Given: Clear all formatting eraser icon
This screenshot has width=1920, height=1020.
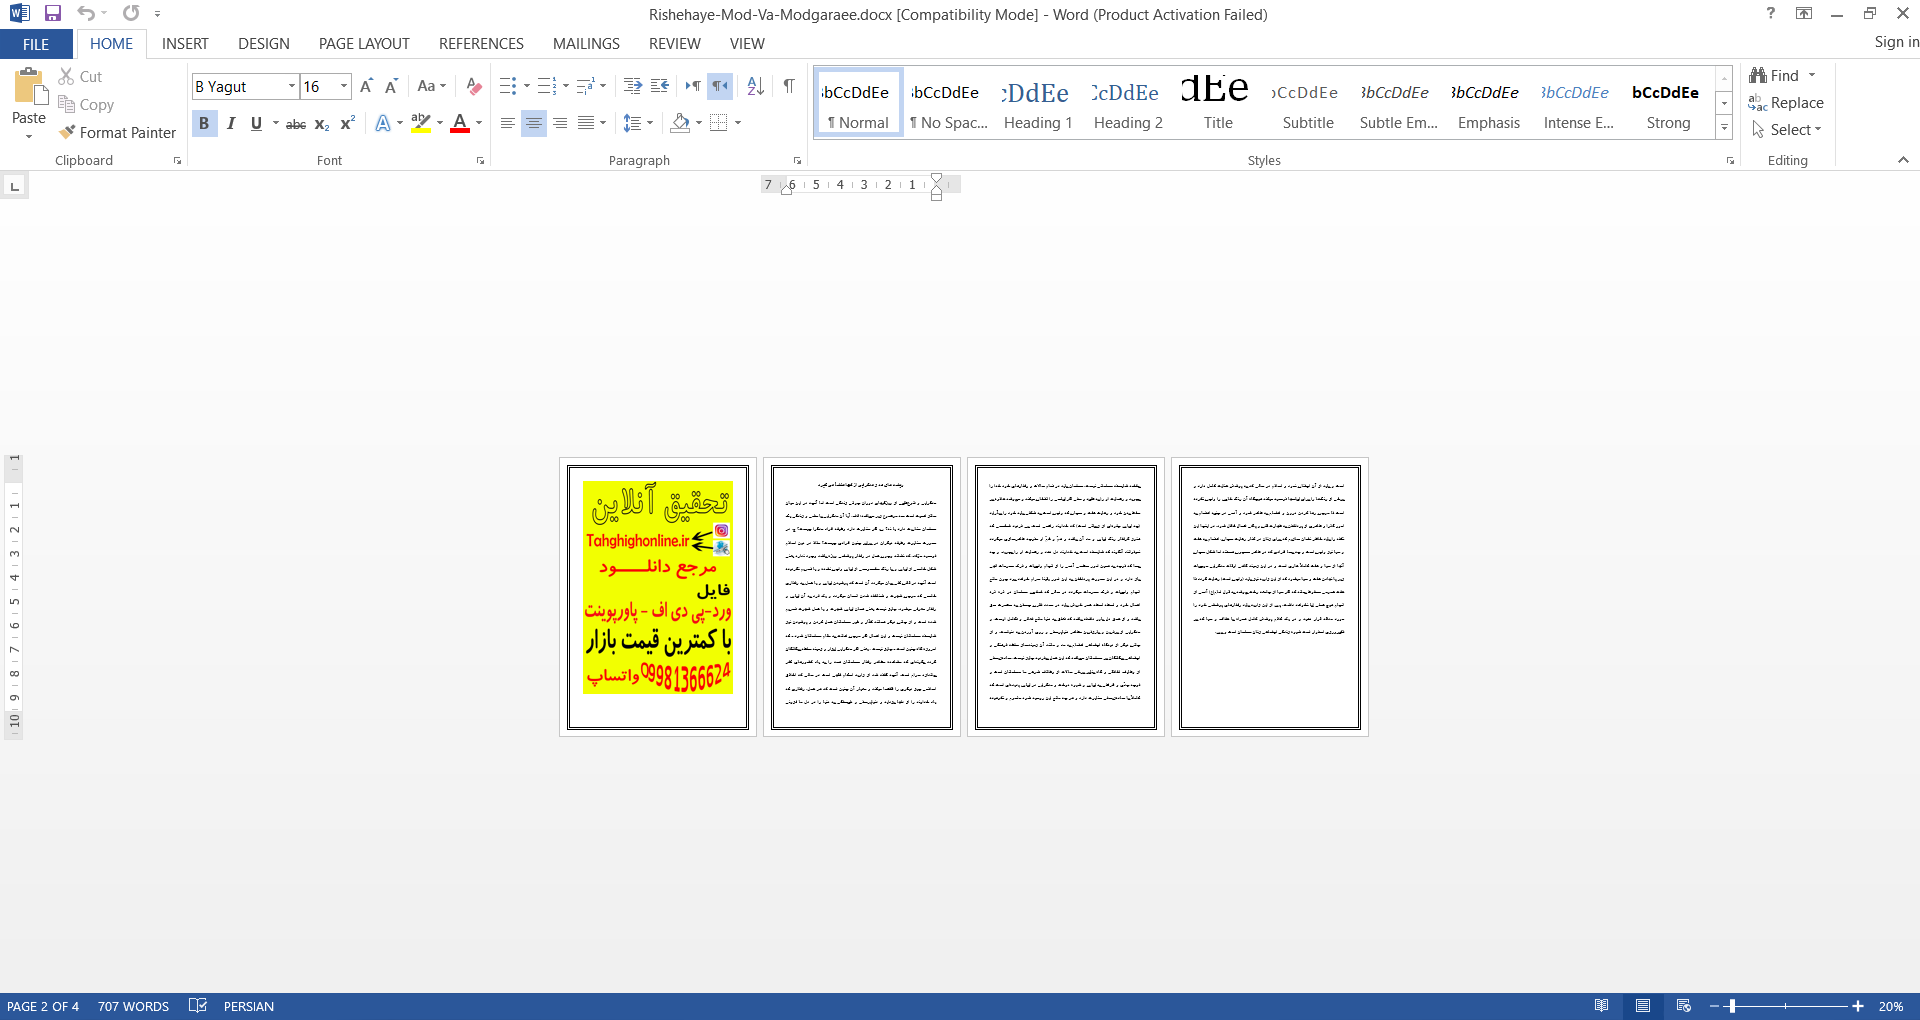Looking at the screenshot, I should tap(474, 87).
